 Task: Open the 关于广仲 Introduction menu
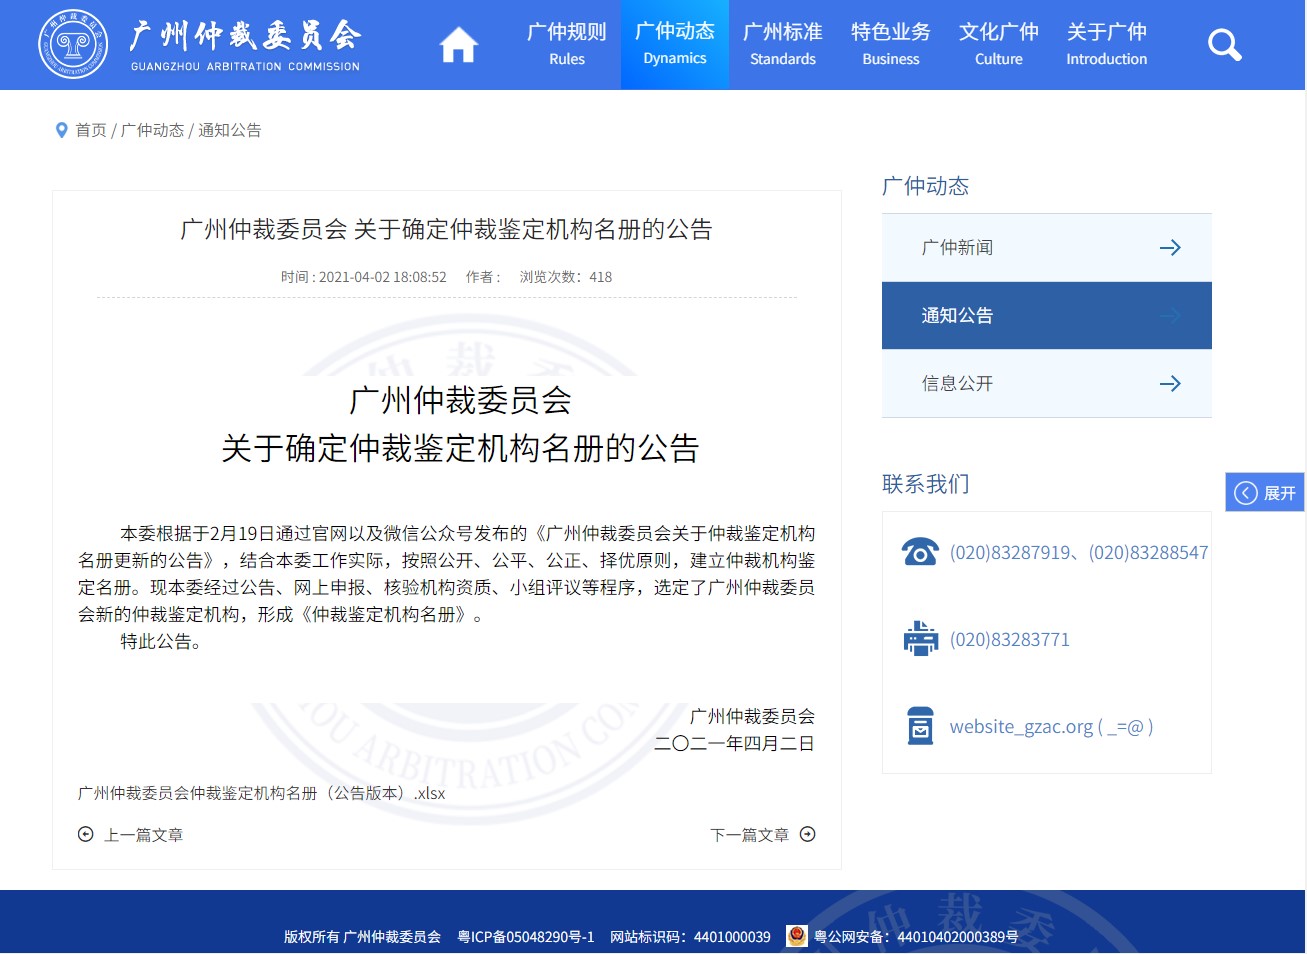tap(1107, 45)
